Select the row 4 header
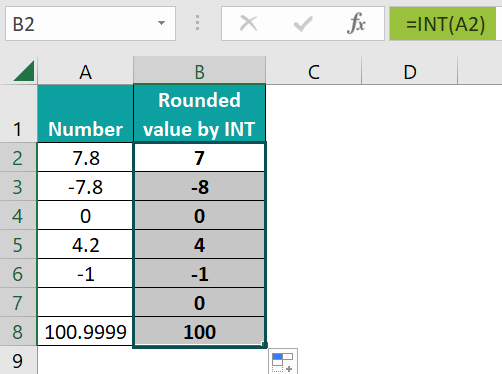Screen dimensions: 502x374 pyautogui.click(x=18, y=215)
